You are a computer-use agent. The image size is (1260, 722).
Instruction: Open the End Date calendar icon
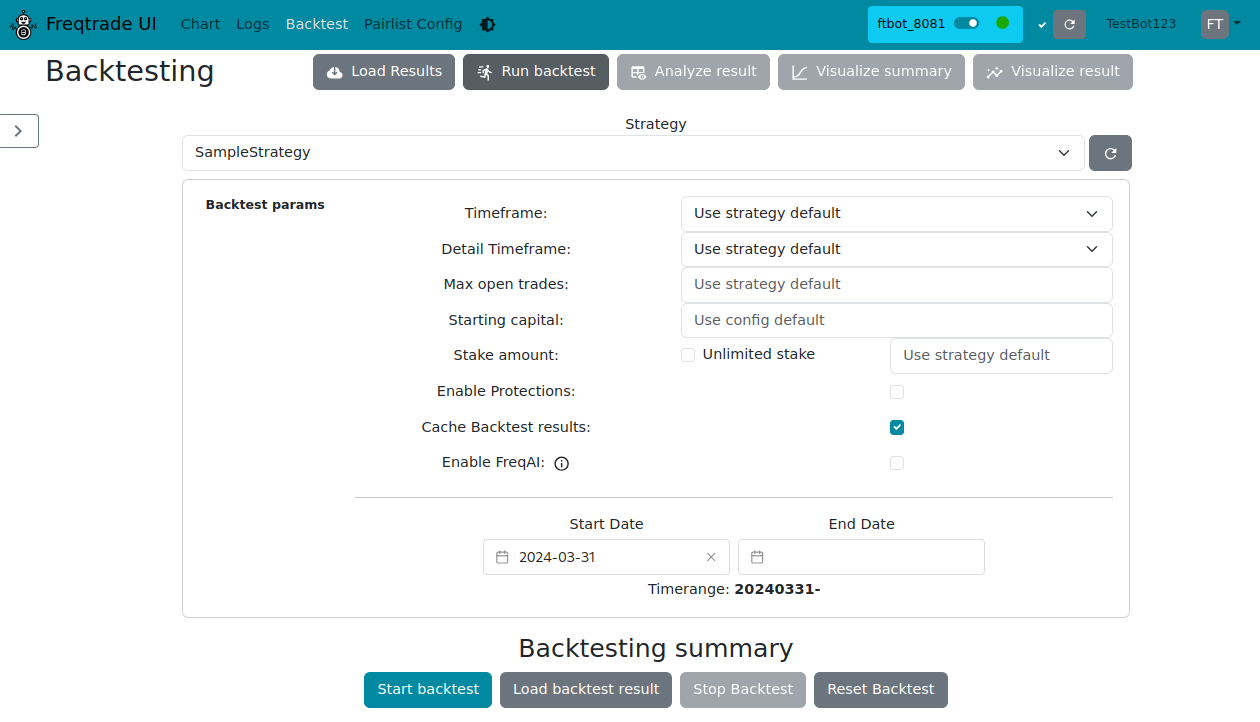point(756,557)
